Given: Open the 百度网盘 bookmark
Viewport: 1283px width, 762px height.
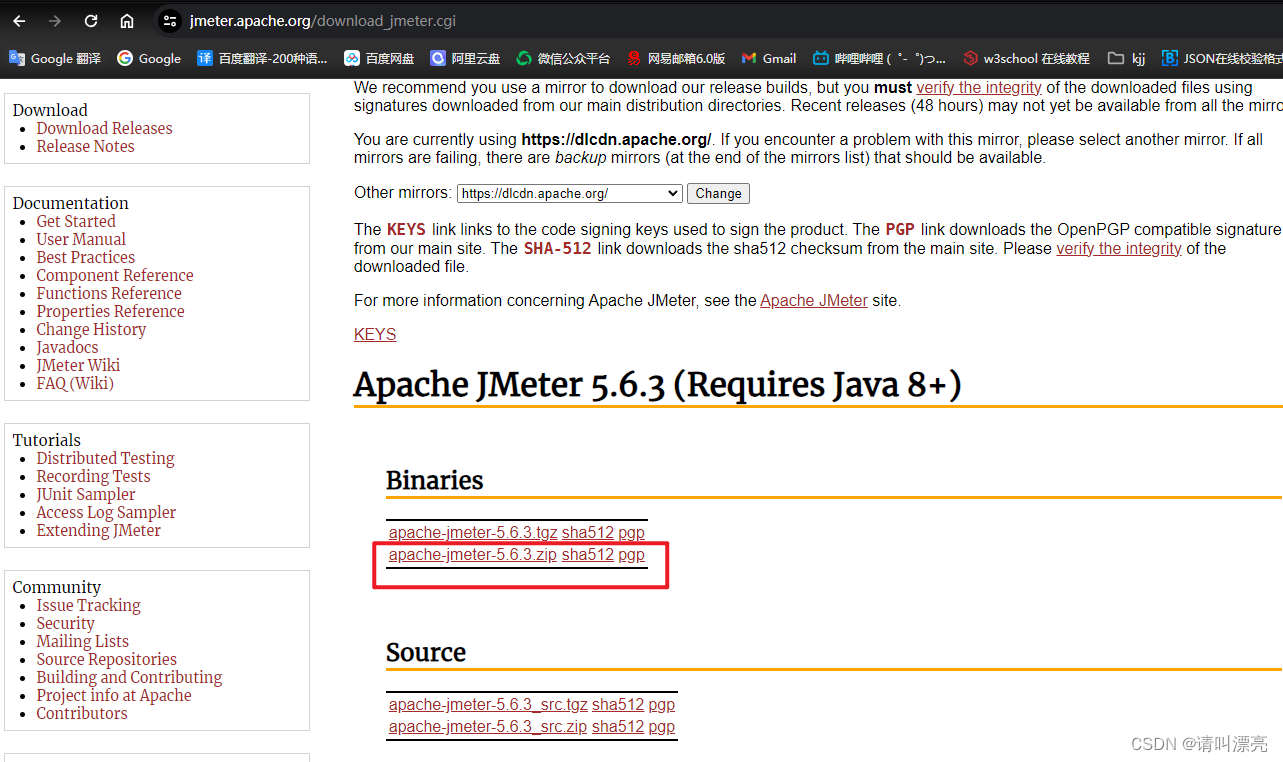Looking at the screenshot, I should [379, 58].
